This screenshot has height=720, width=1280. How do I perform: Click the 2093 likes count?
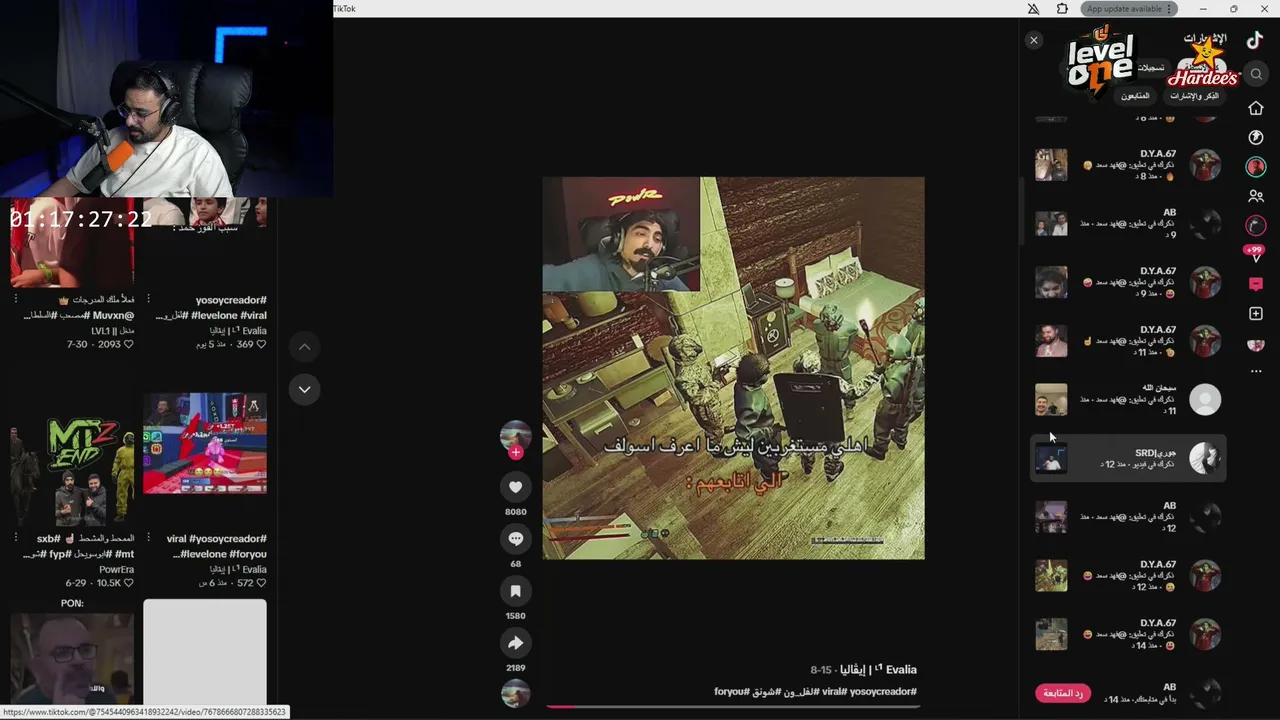pyautogui.click(x=109, y=344)
